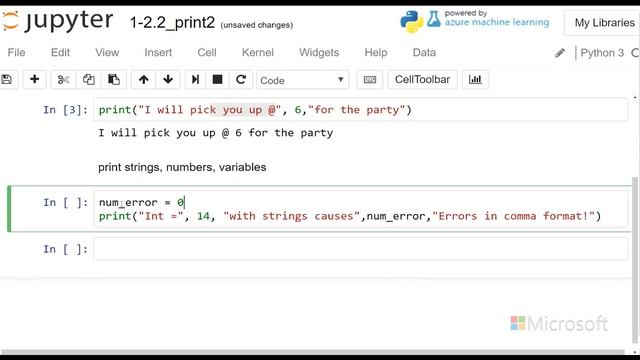The height and width of the screenshot is (360, 640).
Task: Open command palette keyboard icon
Action: pyautogui.click(x=370, y=79)
